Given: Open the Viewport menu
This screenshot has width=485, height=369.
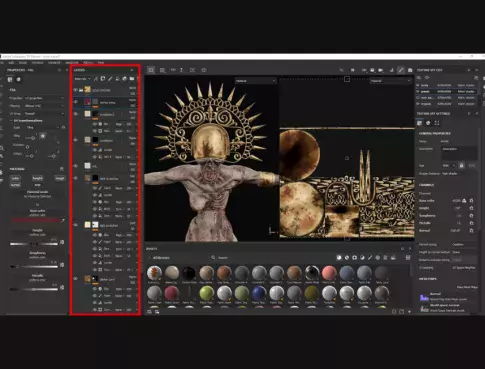Looking at the screenshot, I should (54, 63).
